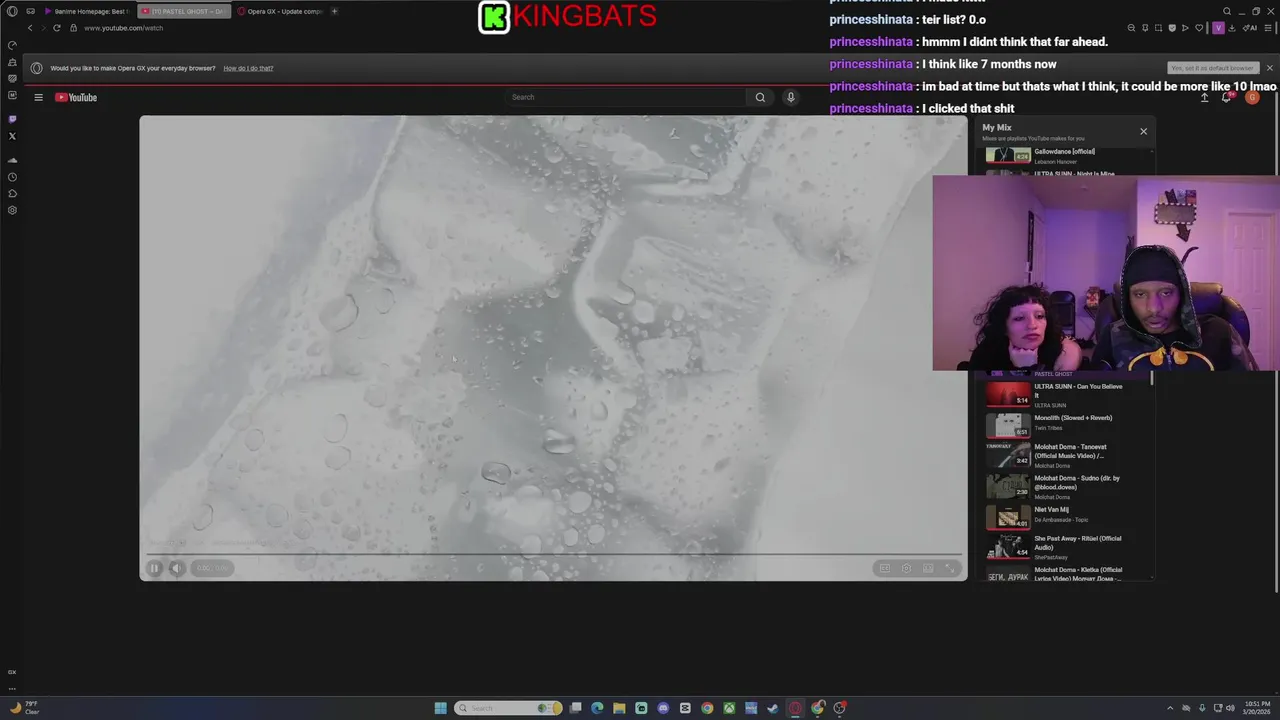Open the sidebar settings gear icon
Viewport: 1280px width, 720px height.
click(12, 210)
